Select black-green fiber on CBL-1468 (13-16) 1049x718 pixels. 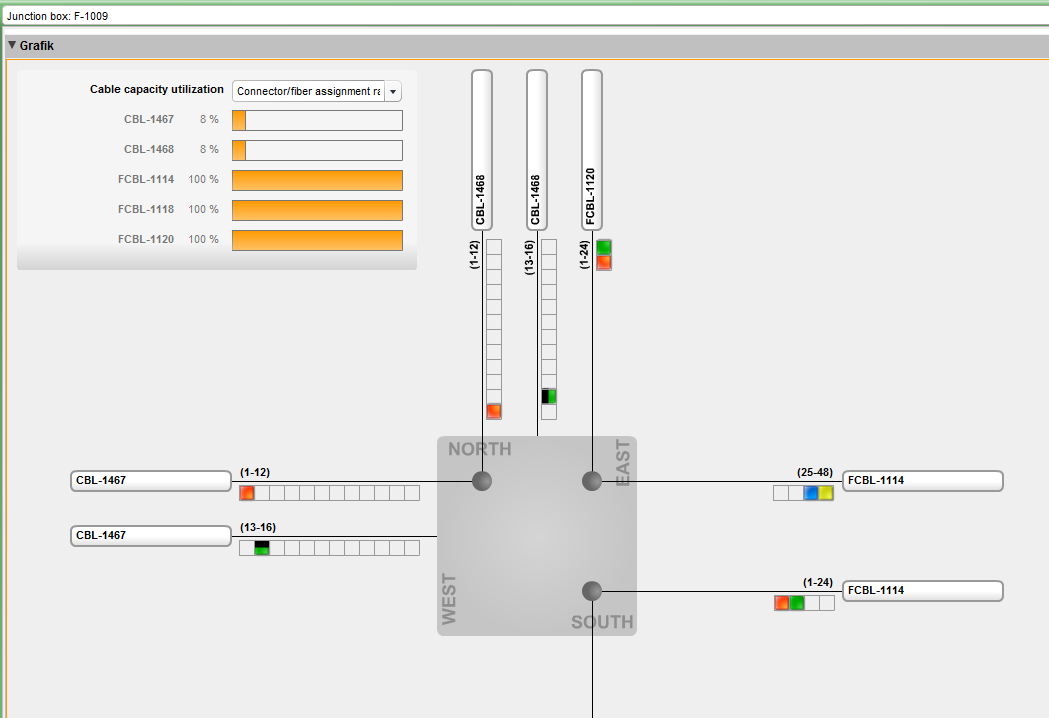click(x=549, y=396)
